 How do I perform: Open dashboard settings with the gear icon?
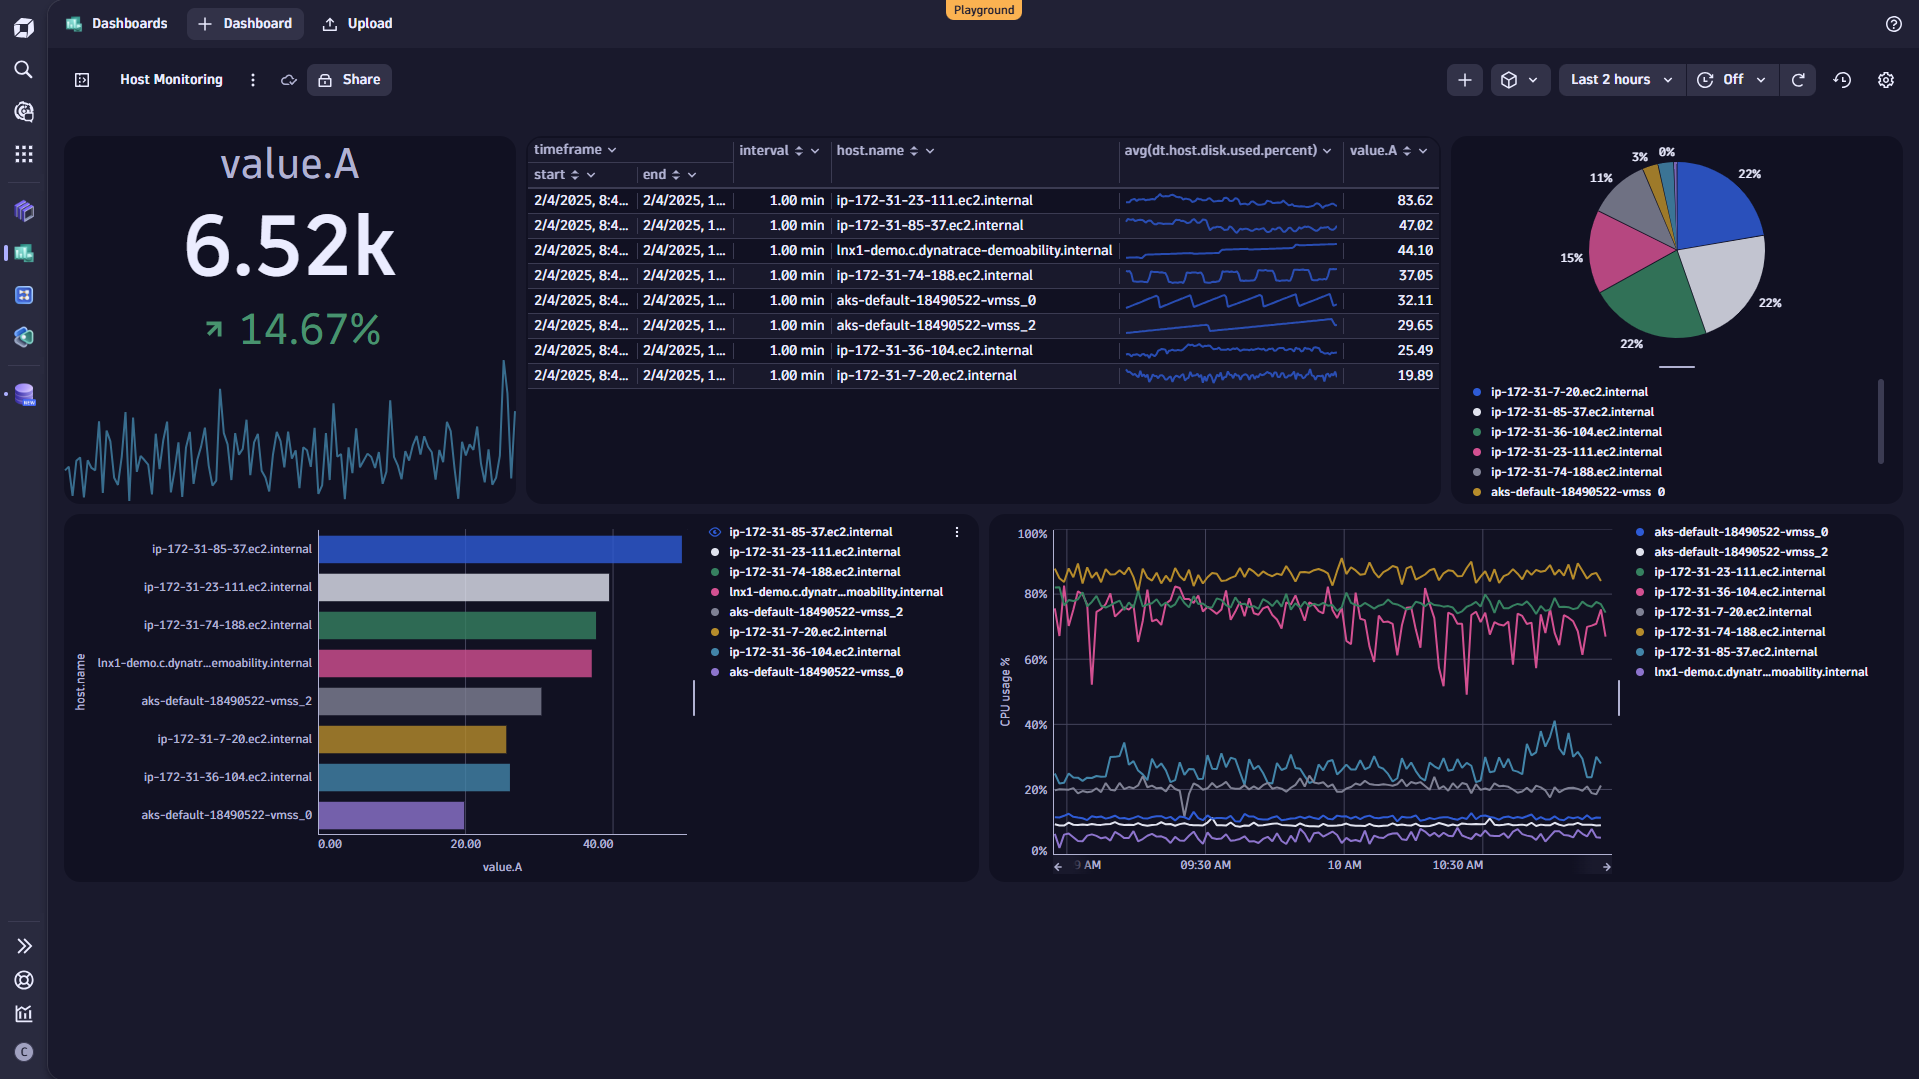point(1886,79)
